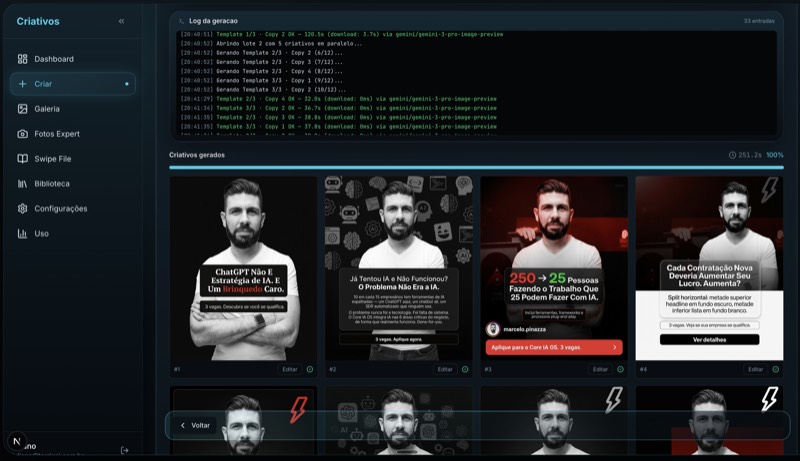Click the Voltar back button
The width and height of the screenshot is (800, 461).
[x=196, y=425]
